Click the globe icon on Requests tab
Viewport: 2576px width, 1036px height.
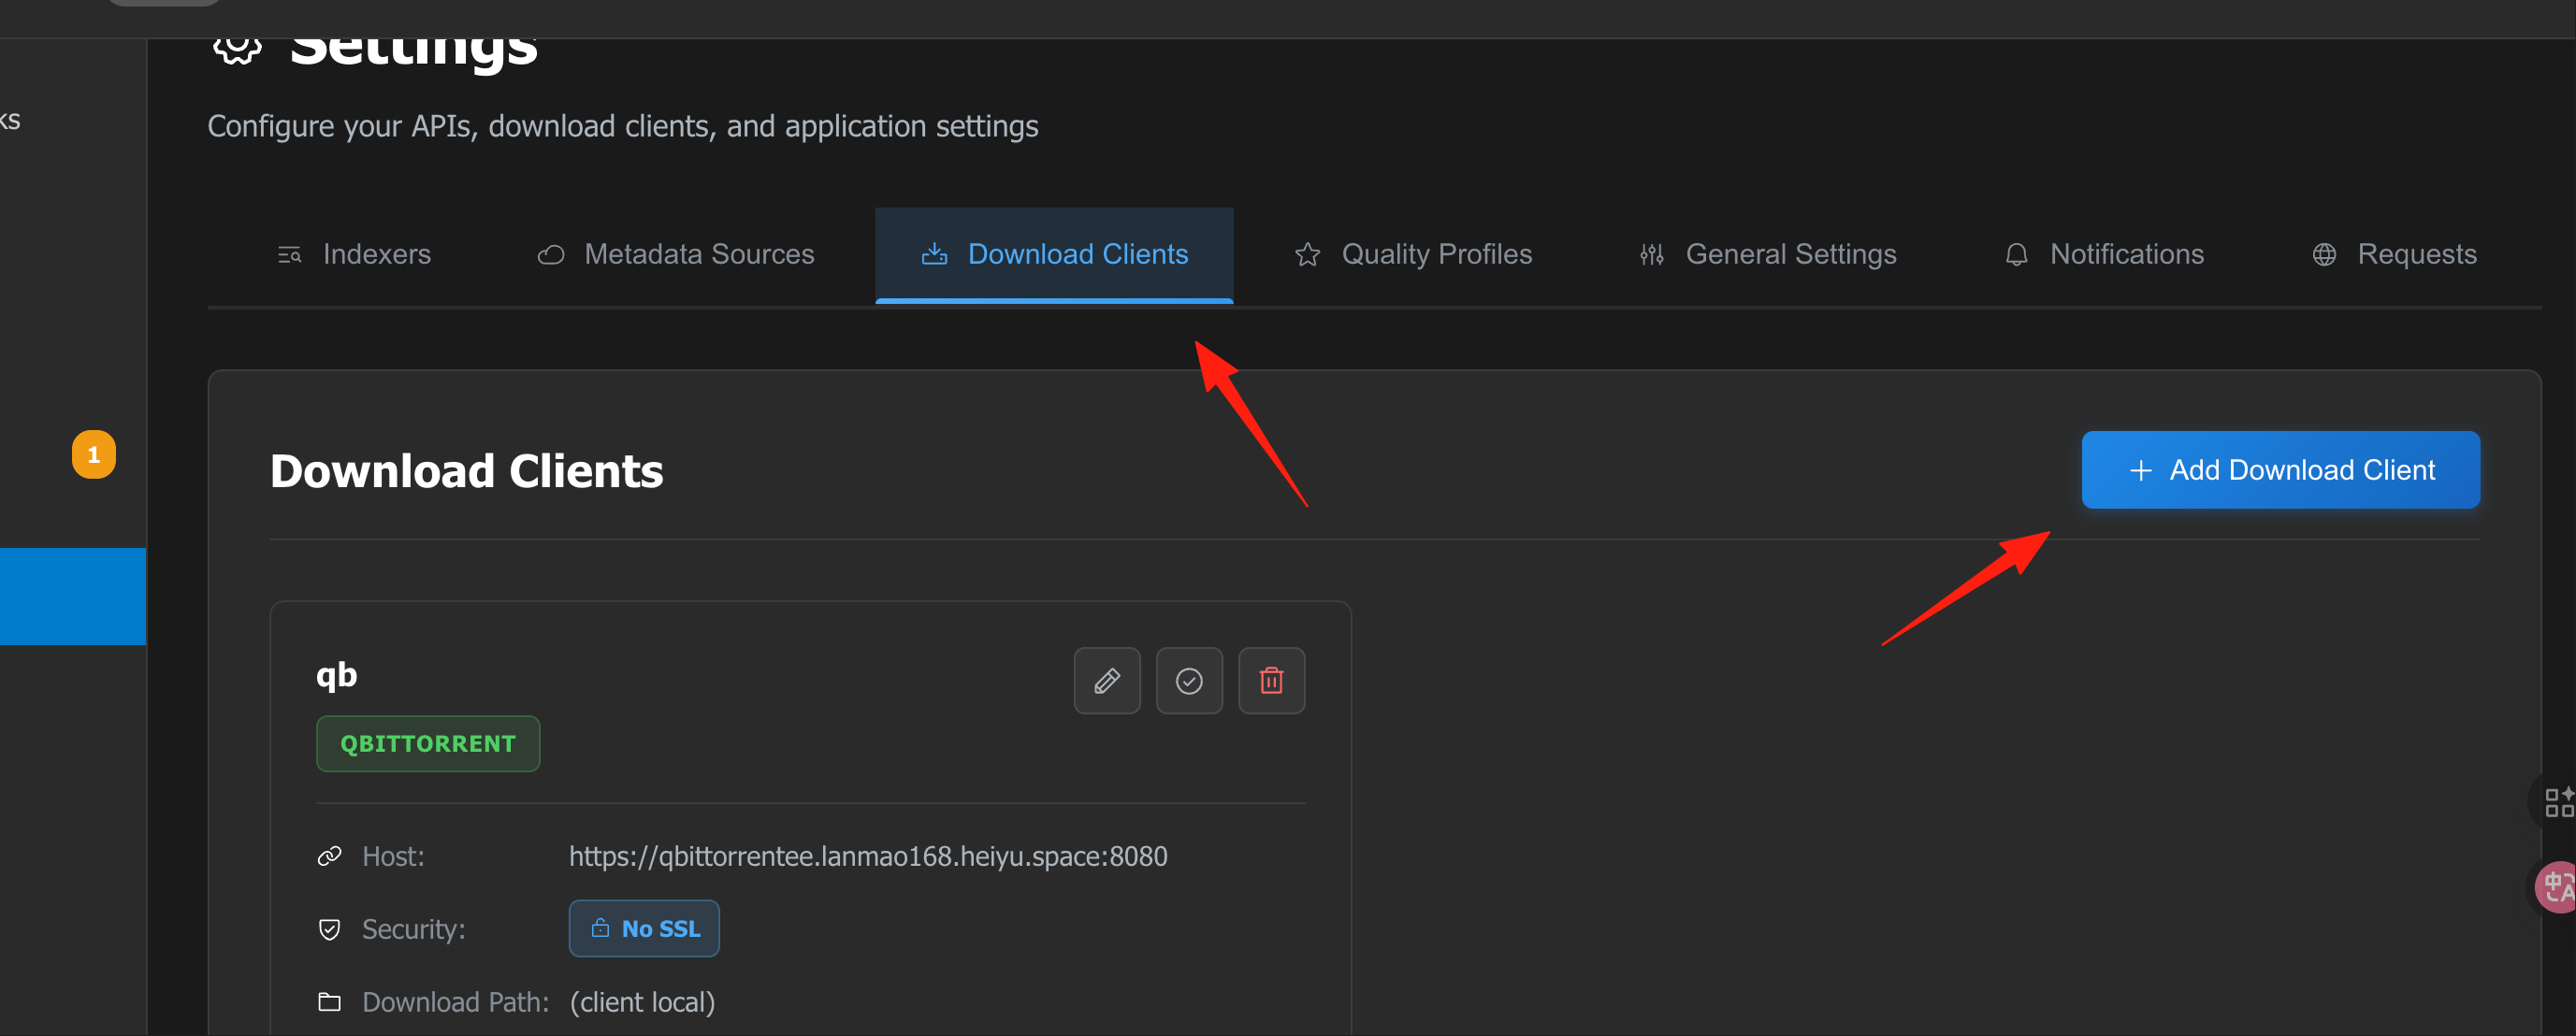click(2324, 255)
